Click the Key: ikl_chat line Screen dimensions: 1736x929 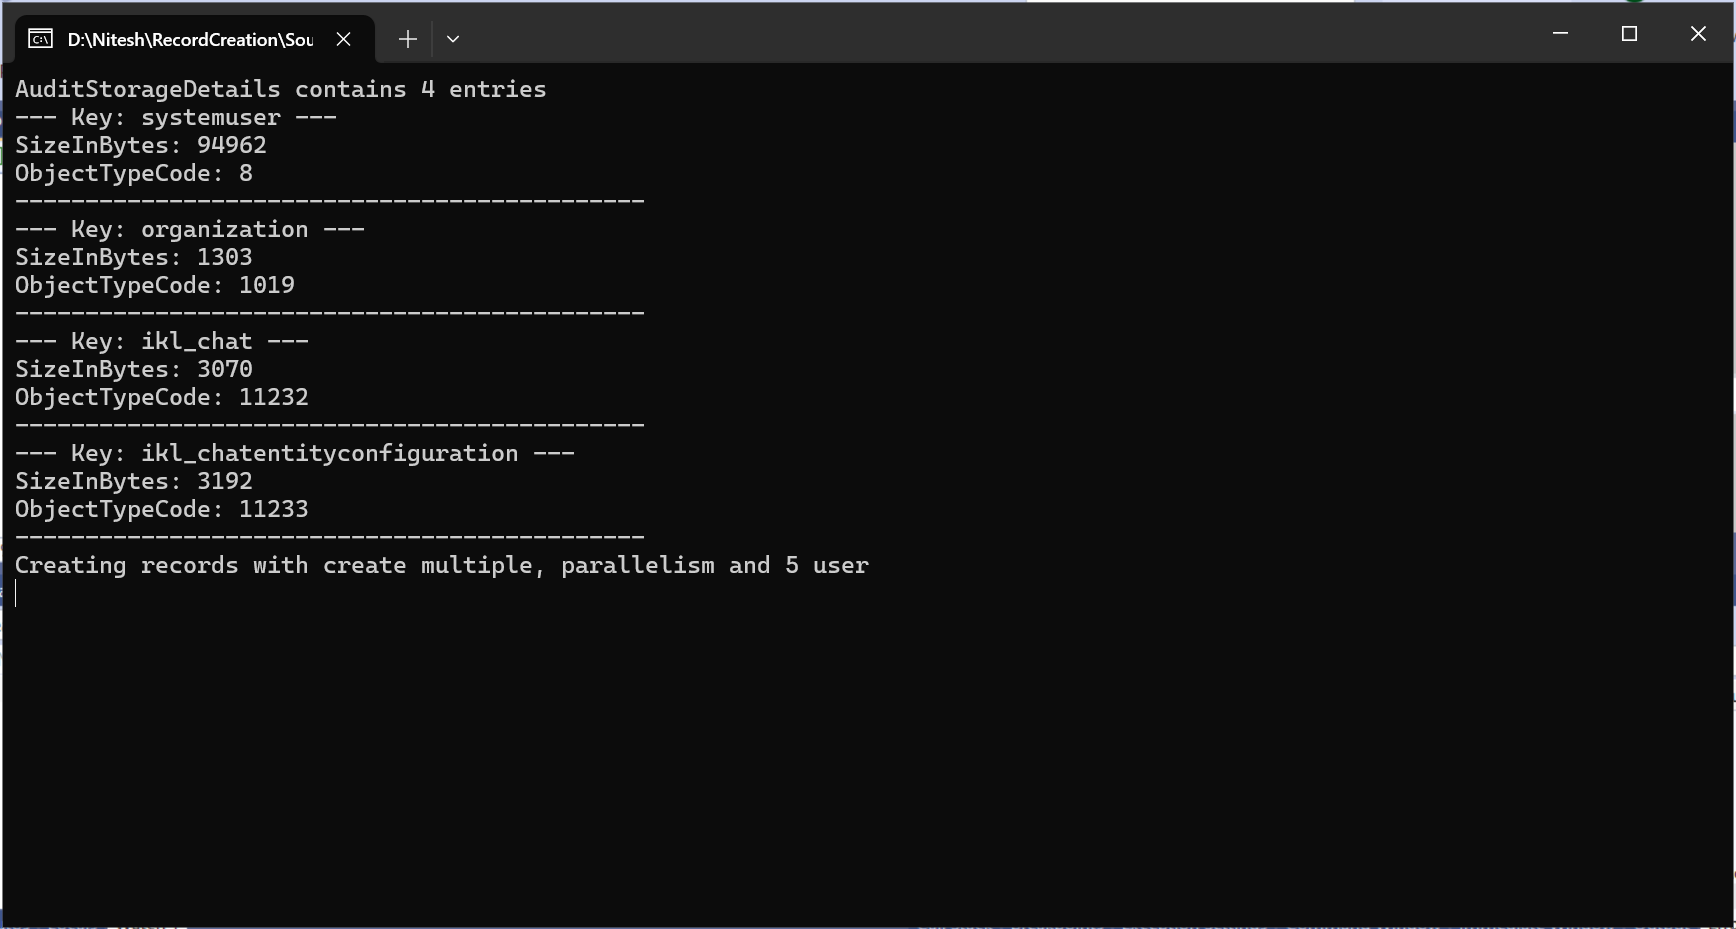click(x=161, y=341)
